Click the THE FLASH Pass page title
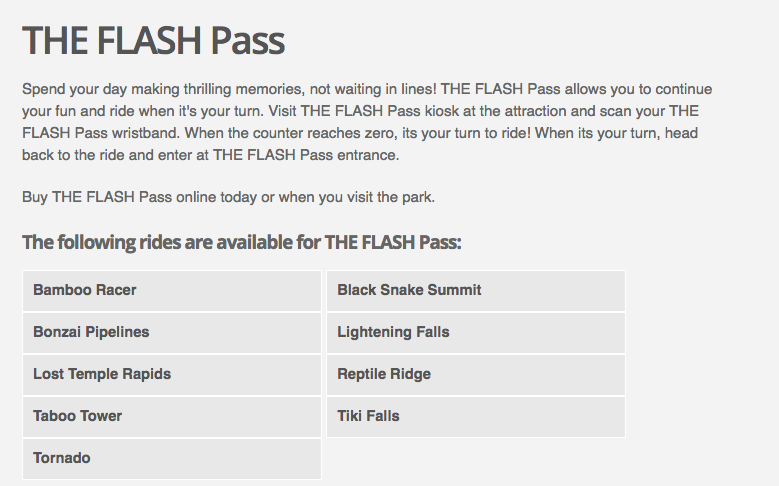This screenshot has width=779, height=486. coord(154,40)
